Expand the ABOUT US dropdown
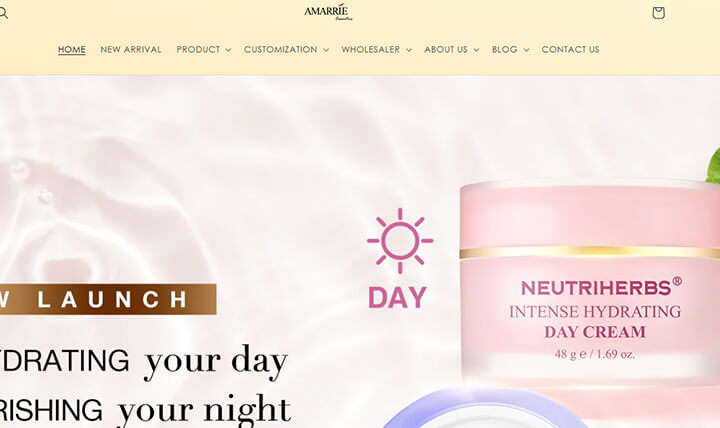720x428 pixels. [451, 49]
